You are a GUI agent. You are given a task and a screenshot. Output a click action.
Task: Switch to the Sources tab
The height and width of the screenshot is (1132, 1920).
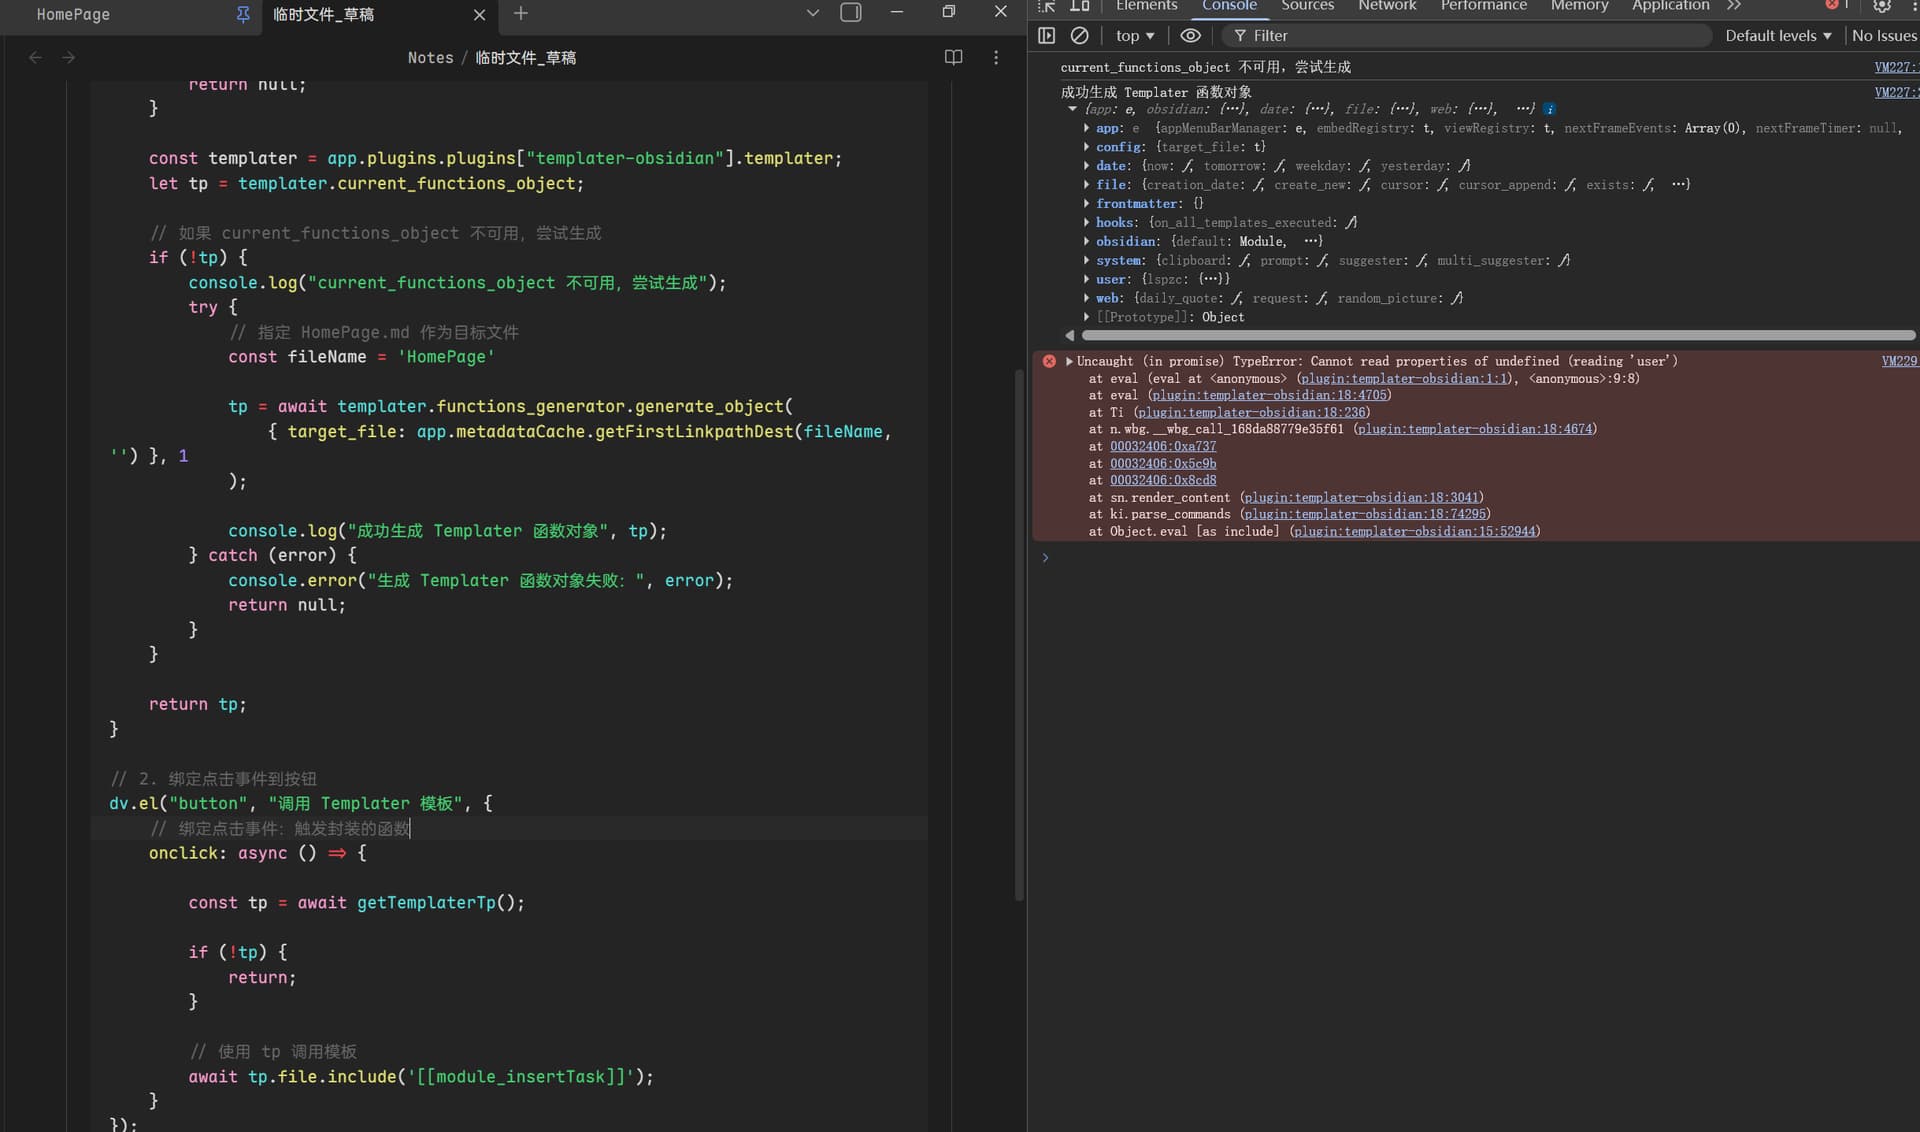pyautogui.click(x=1307, y=6)
